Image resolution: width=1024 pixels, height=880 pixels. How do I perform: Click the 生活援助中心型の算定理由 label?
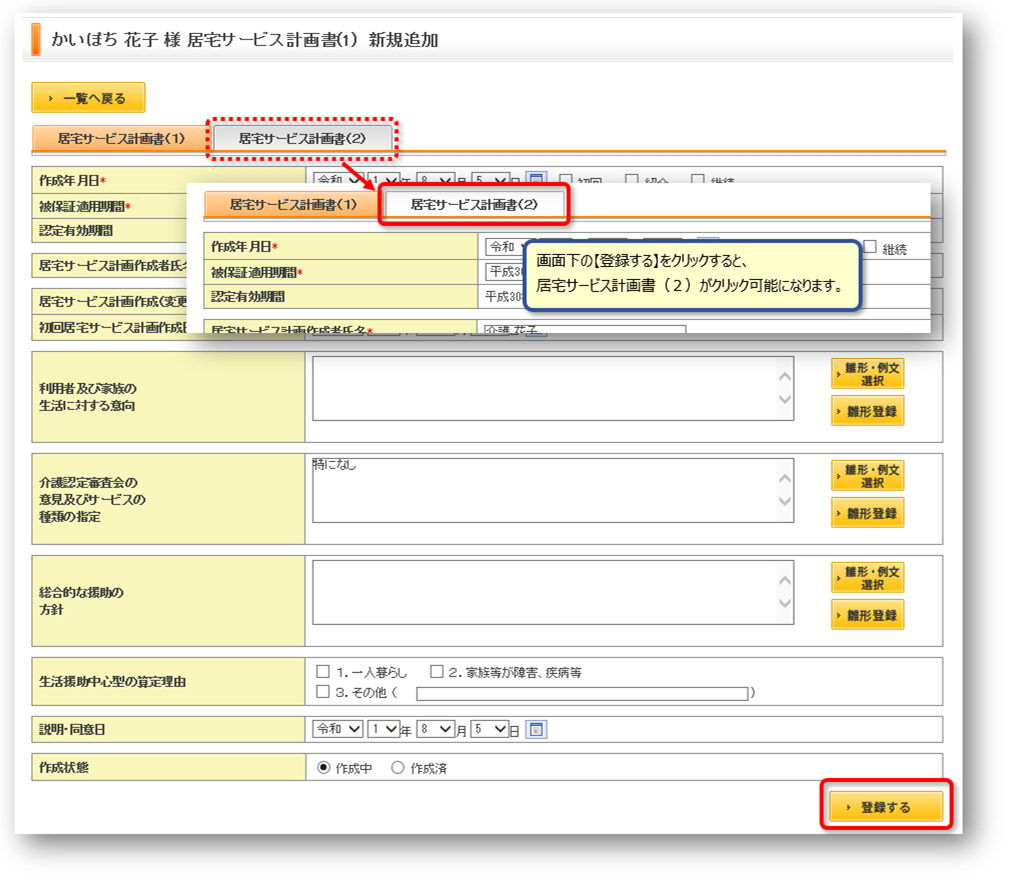pyautogui.click(x=112, y=682)
